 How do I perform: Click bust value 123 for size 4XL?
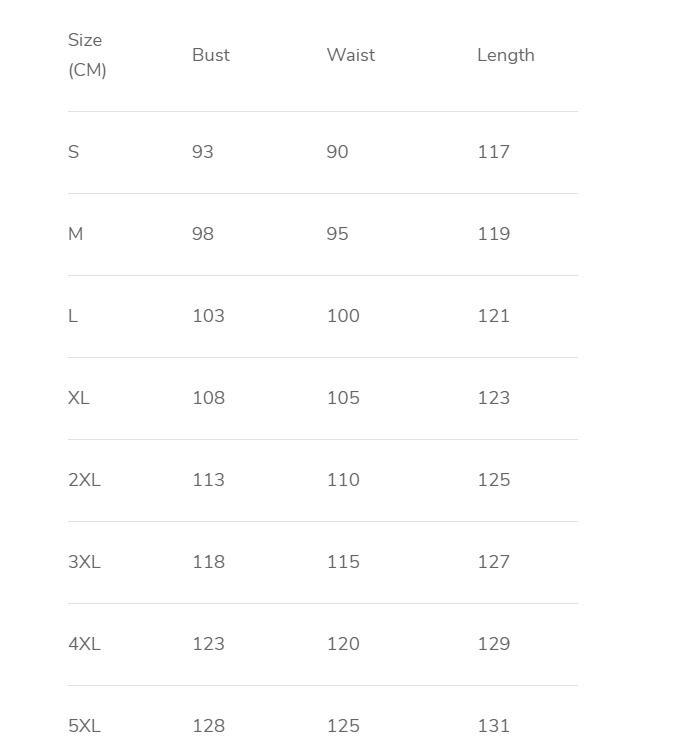click(x=209, y=644)
